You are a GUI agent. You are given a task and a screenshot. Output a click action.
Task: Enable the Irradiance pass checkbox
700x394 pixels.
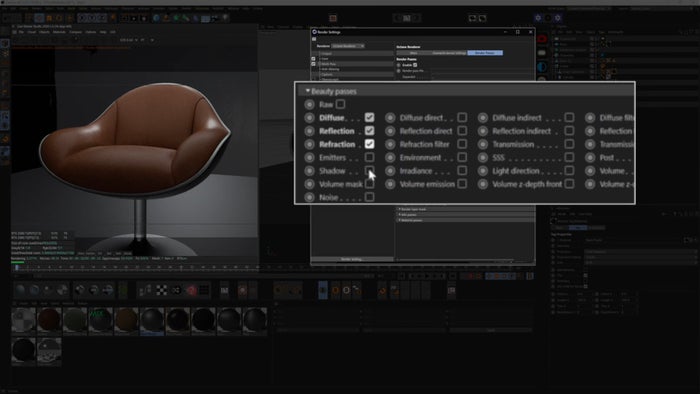click(x=462, y=170)
